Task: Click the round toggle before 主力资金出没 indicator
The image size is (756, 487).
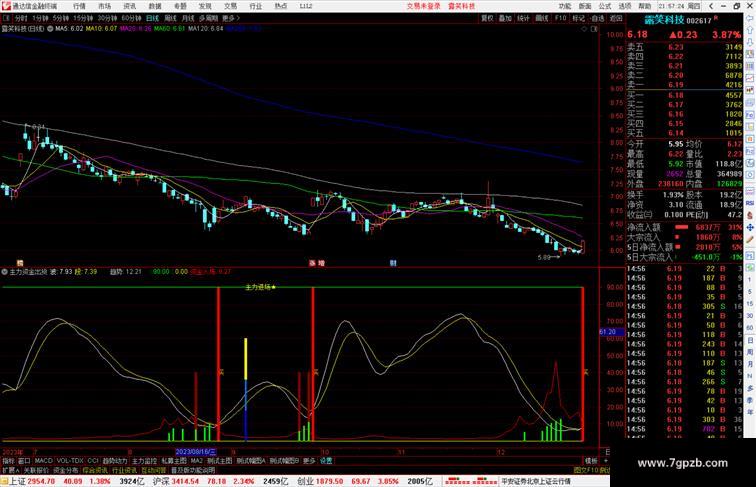Action: tap(5, 272)
